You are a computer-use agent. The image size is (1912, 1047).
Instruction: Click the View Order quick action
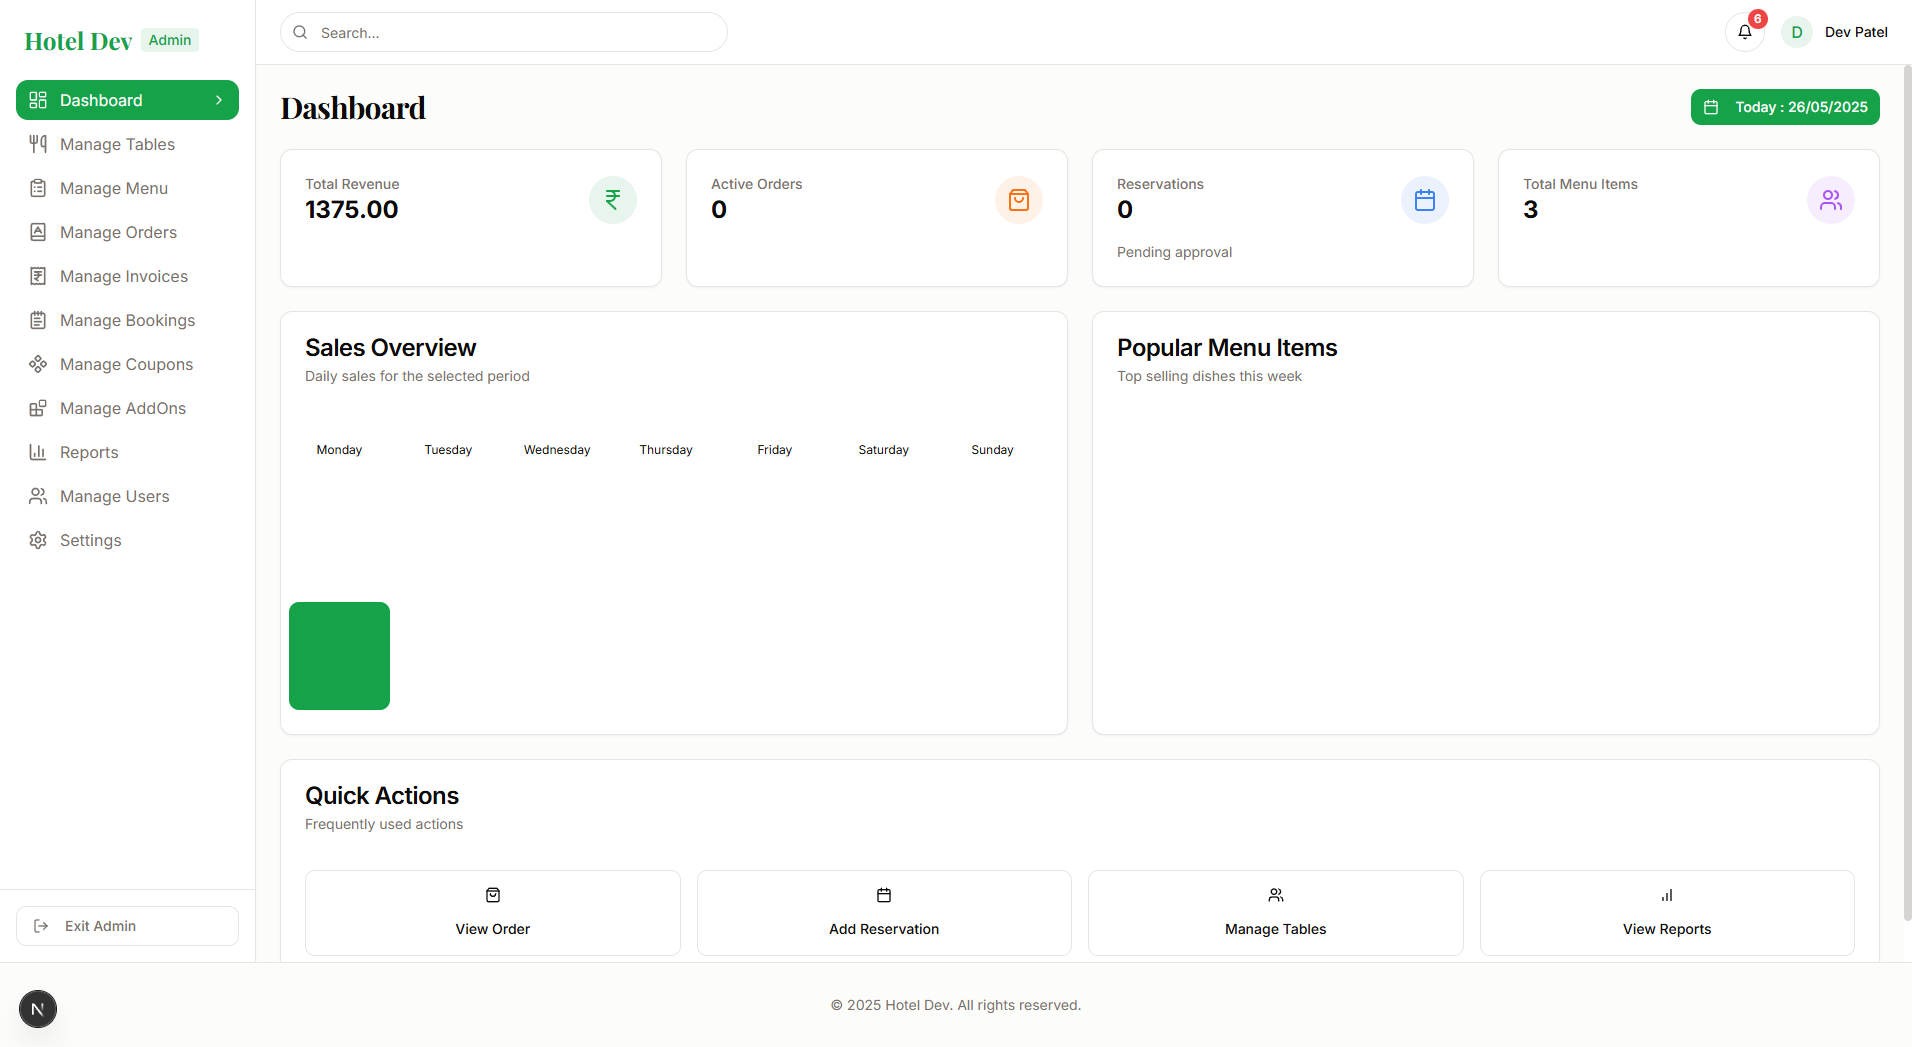click(x=492, y=912)
